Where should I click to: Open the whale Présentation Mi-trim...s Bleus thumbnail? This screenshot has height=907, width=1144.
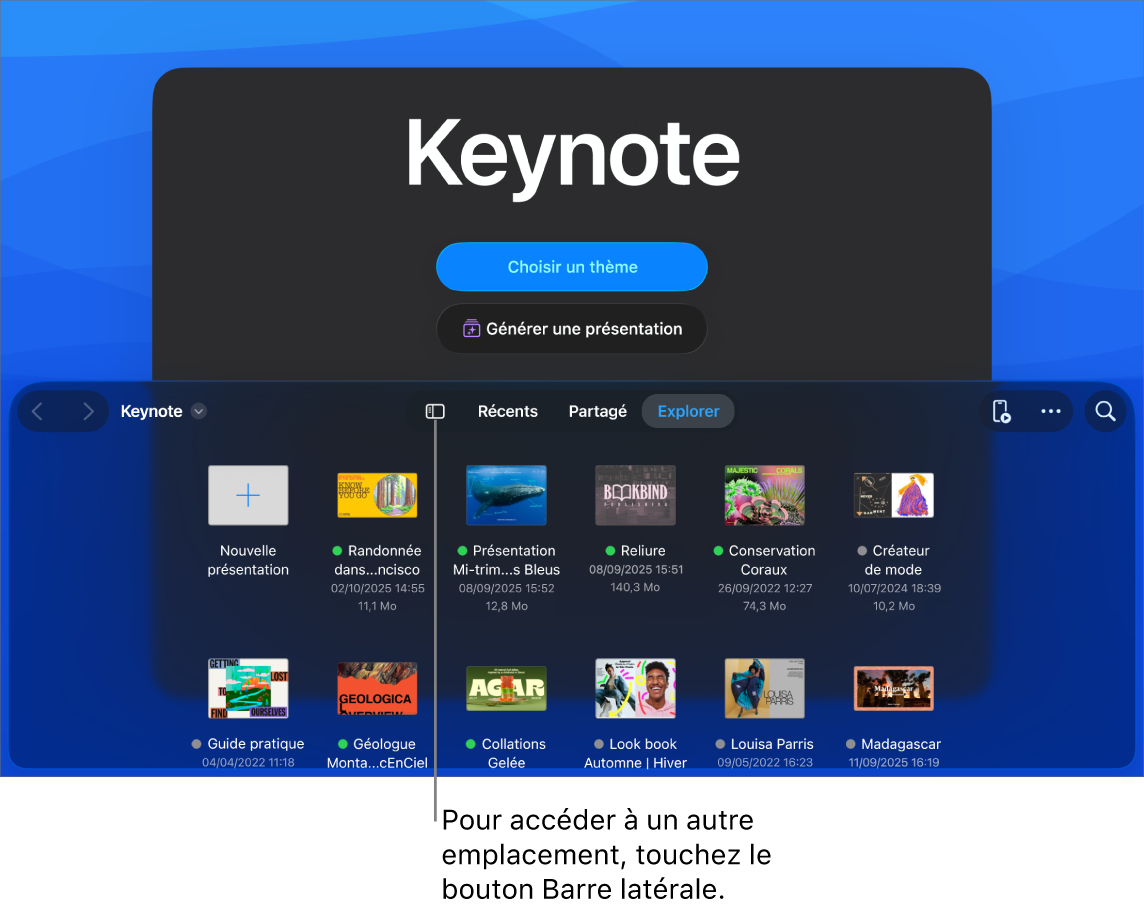pos(506,495)
